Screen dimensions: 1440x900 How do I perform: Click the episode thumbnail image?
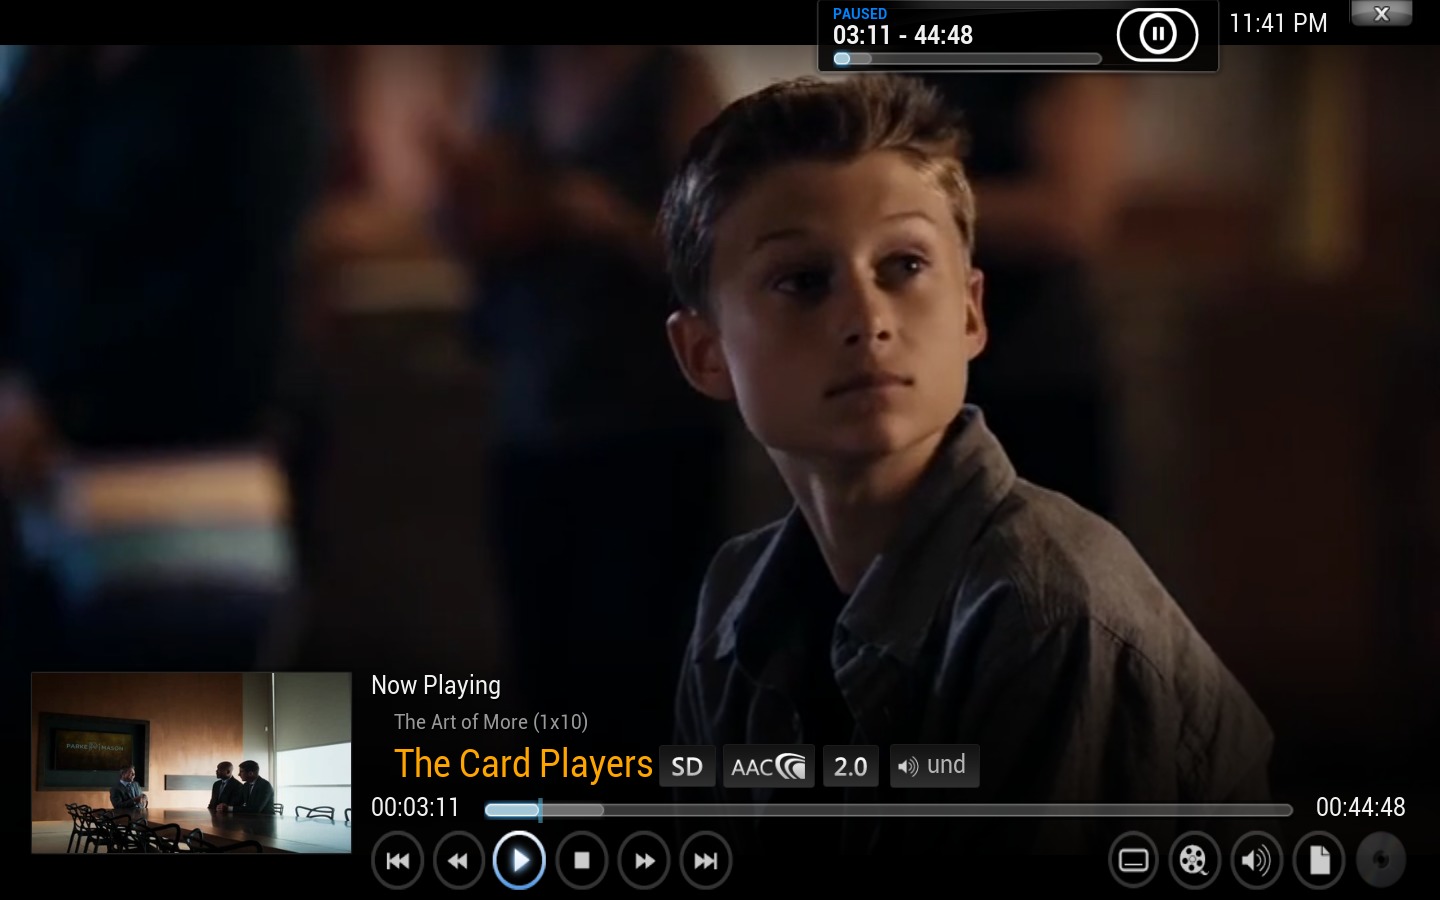click(191, 762)
